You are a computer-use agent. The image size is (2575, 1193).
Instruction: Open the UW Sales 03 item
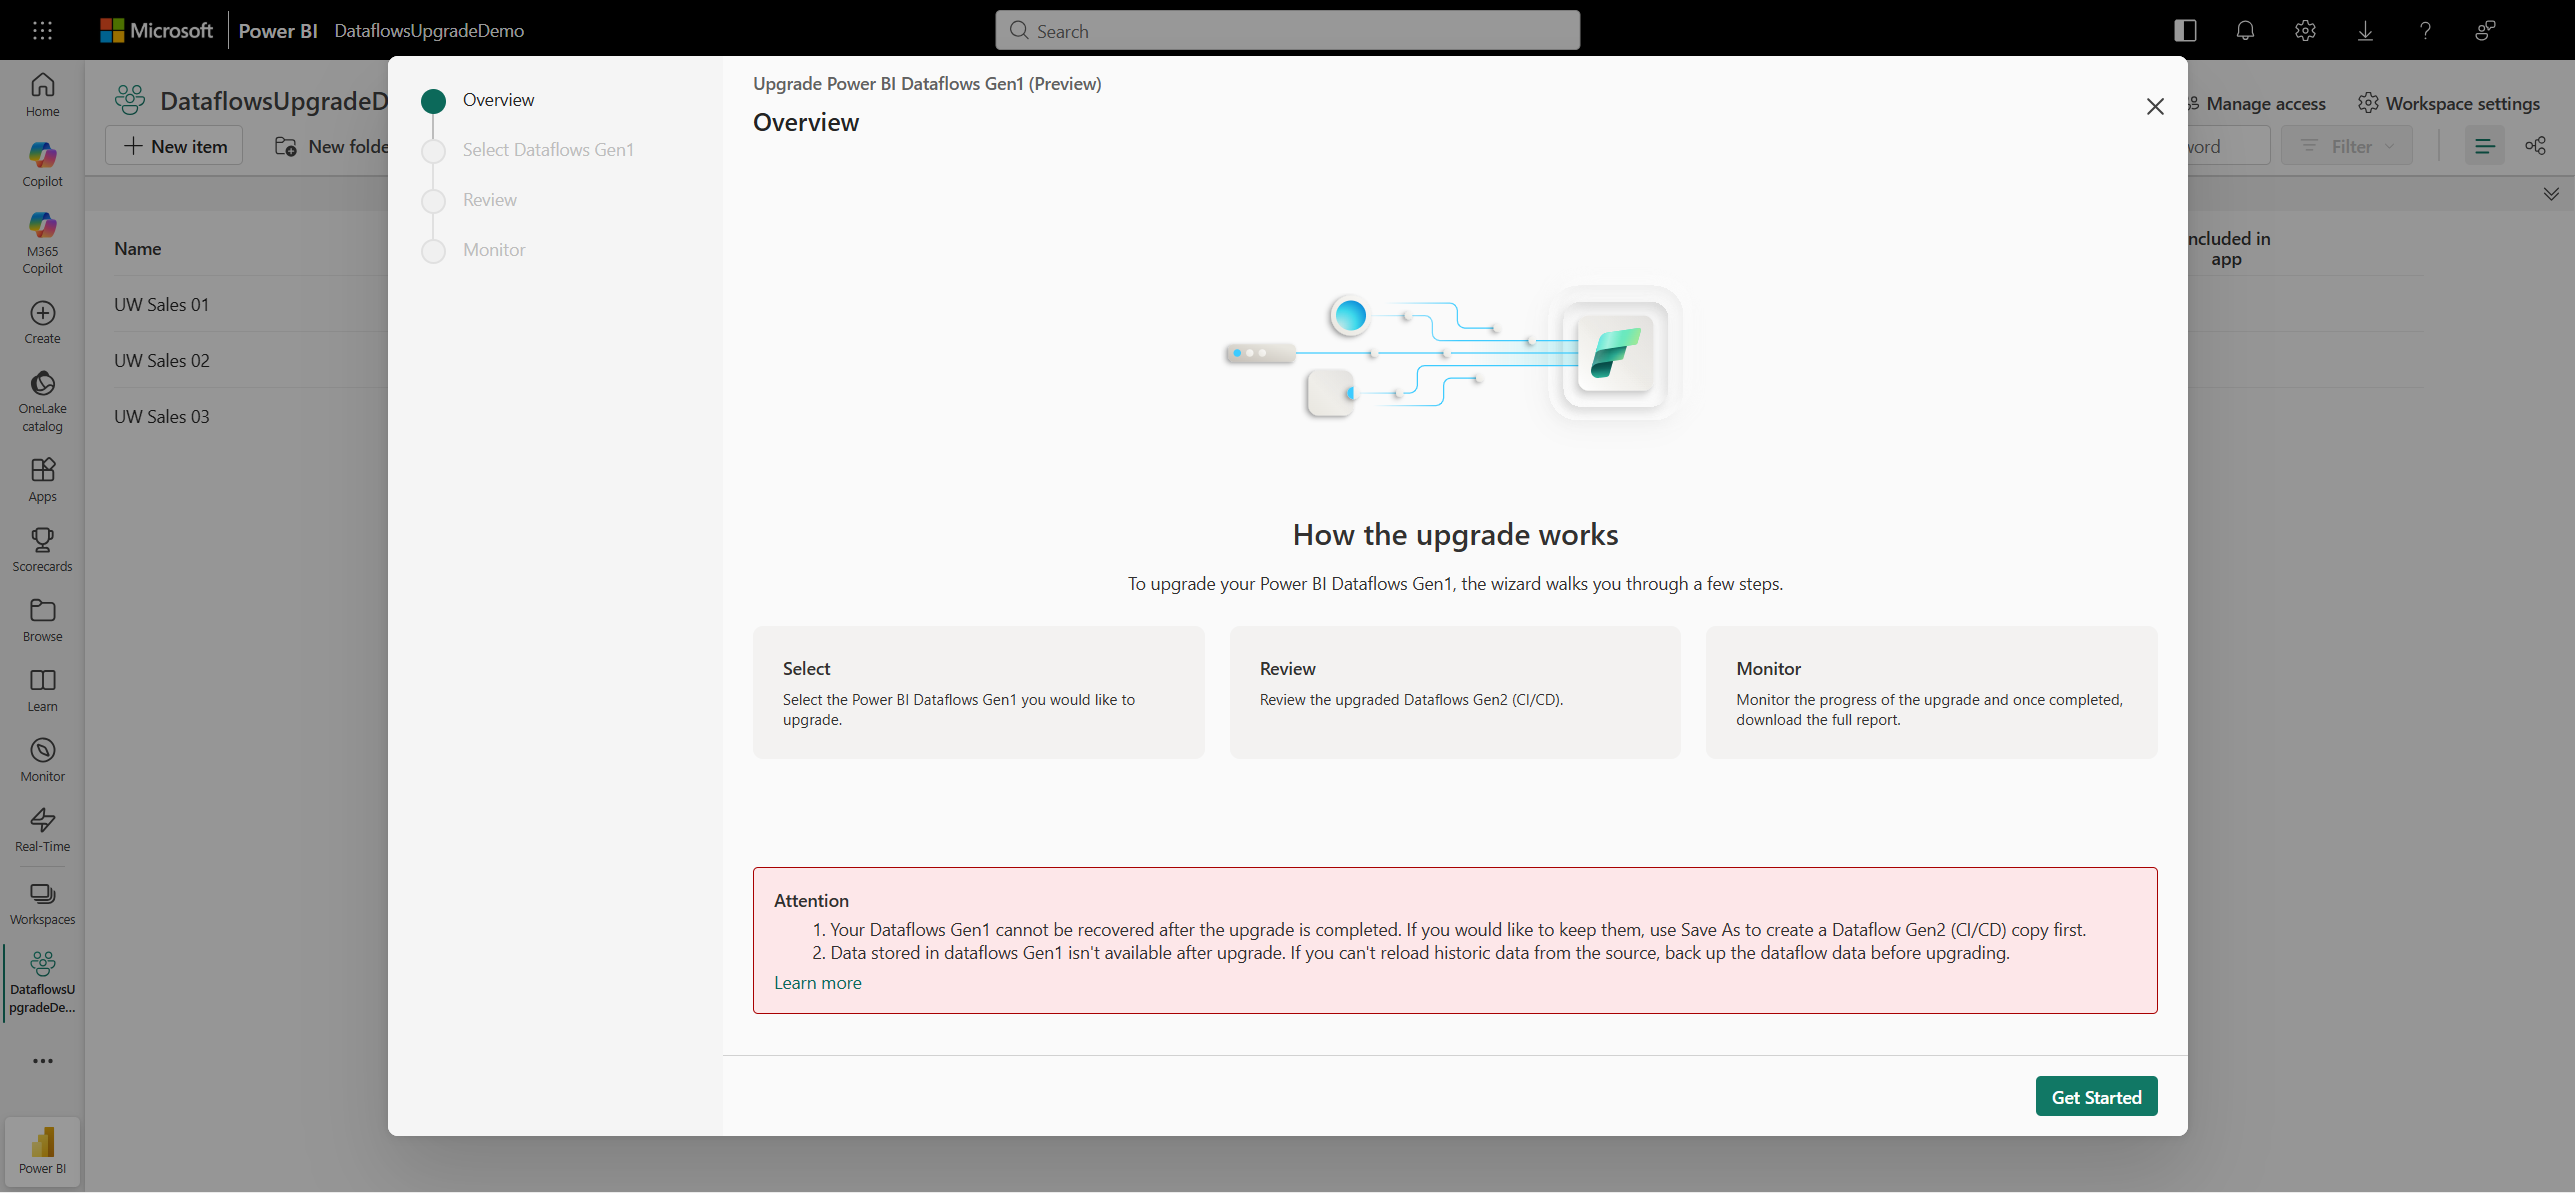click(162, 417)
